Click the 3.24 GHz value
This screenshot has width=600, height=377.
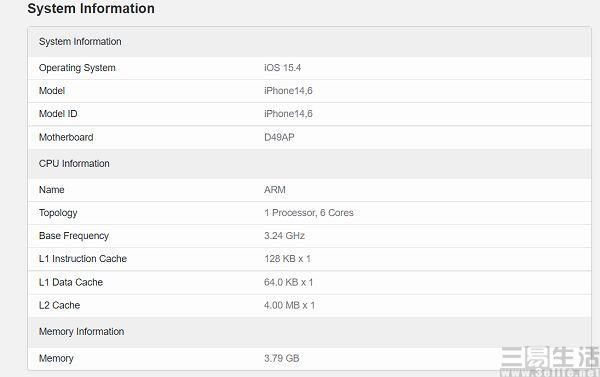[284, 236]
